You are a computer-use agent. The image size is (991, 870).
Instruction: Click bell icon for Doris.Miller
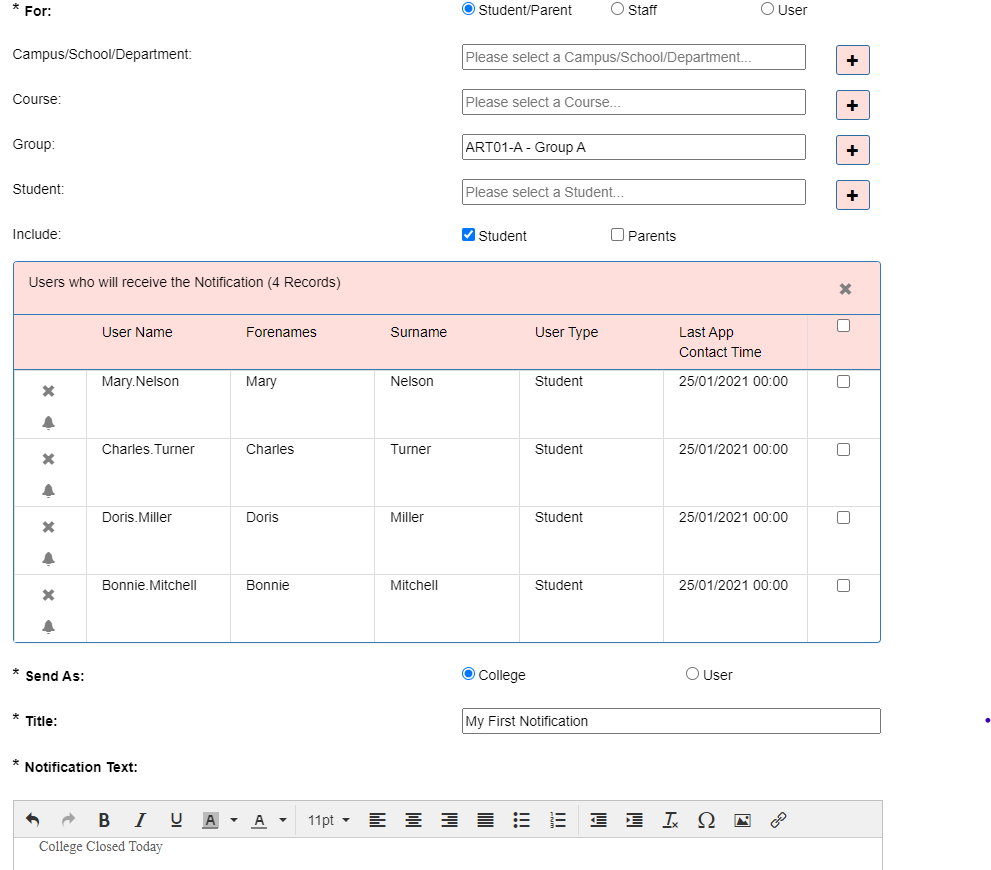pos(48,559)
